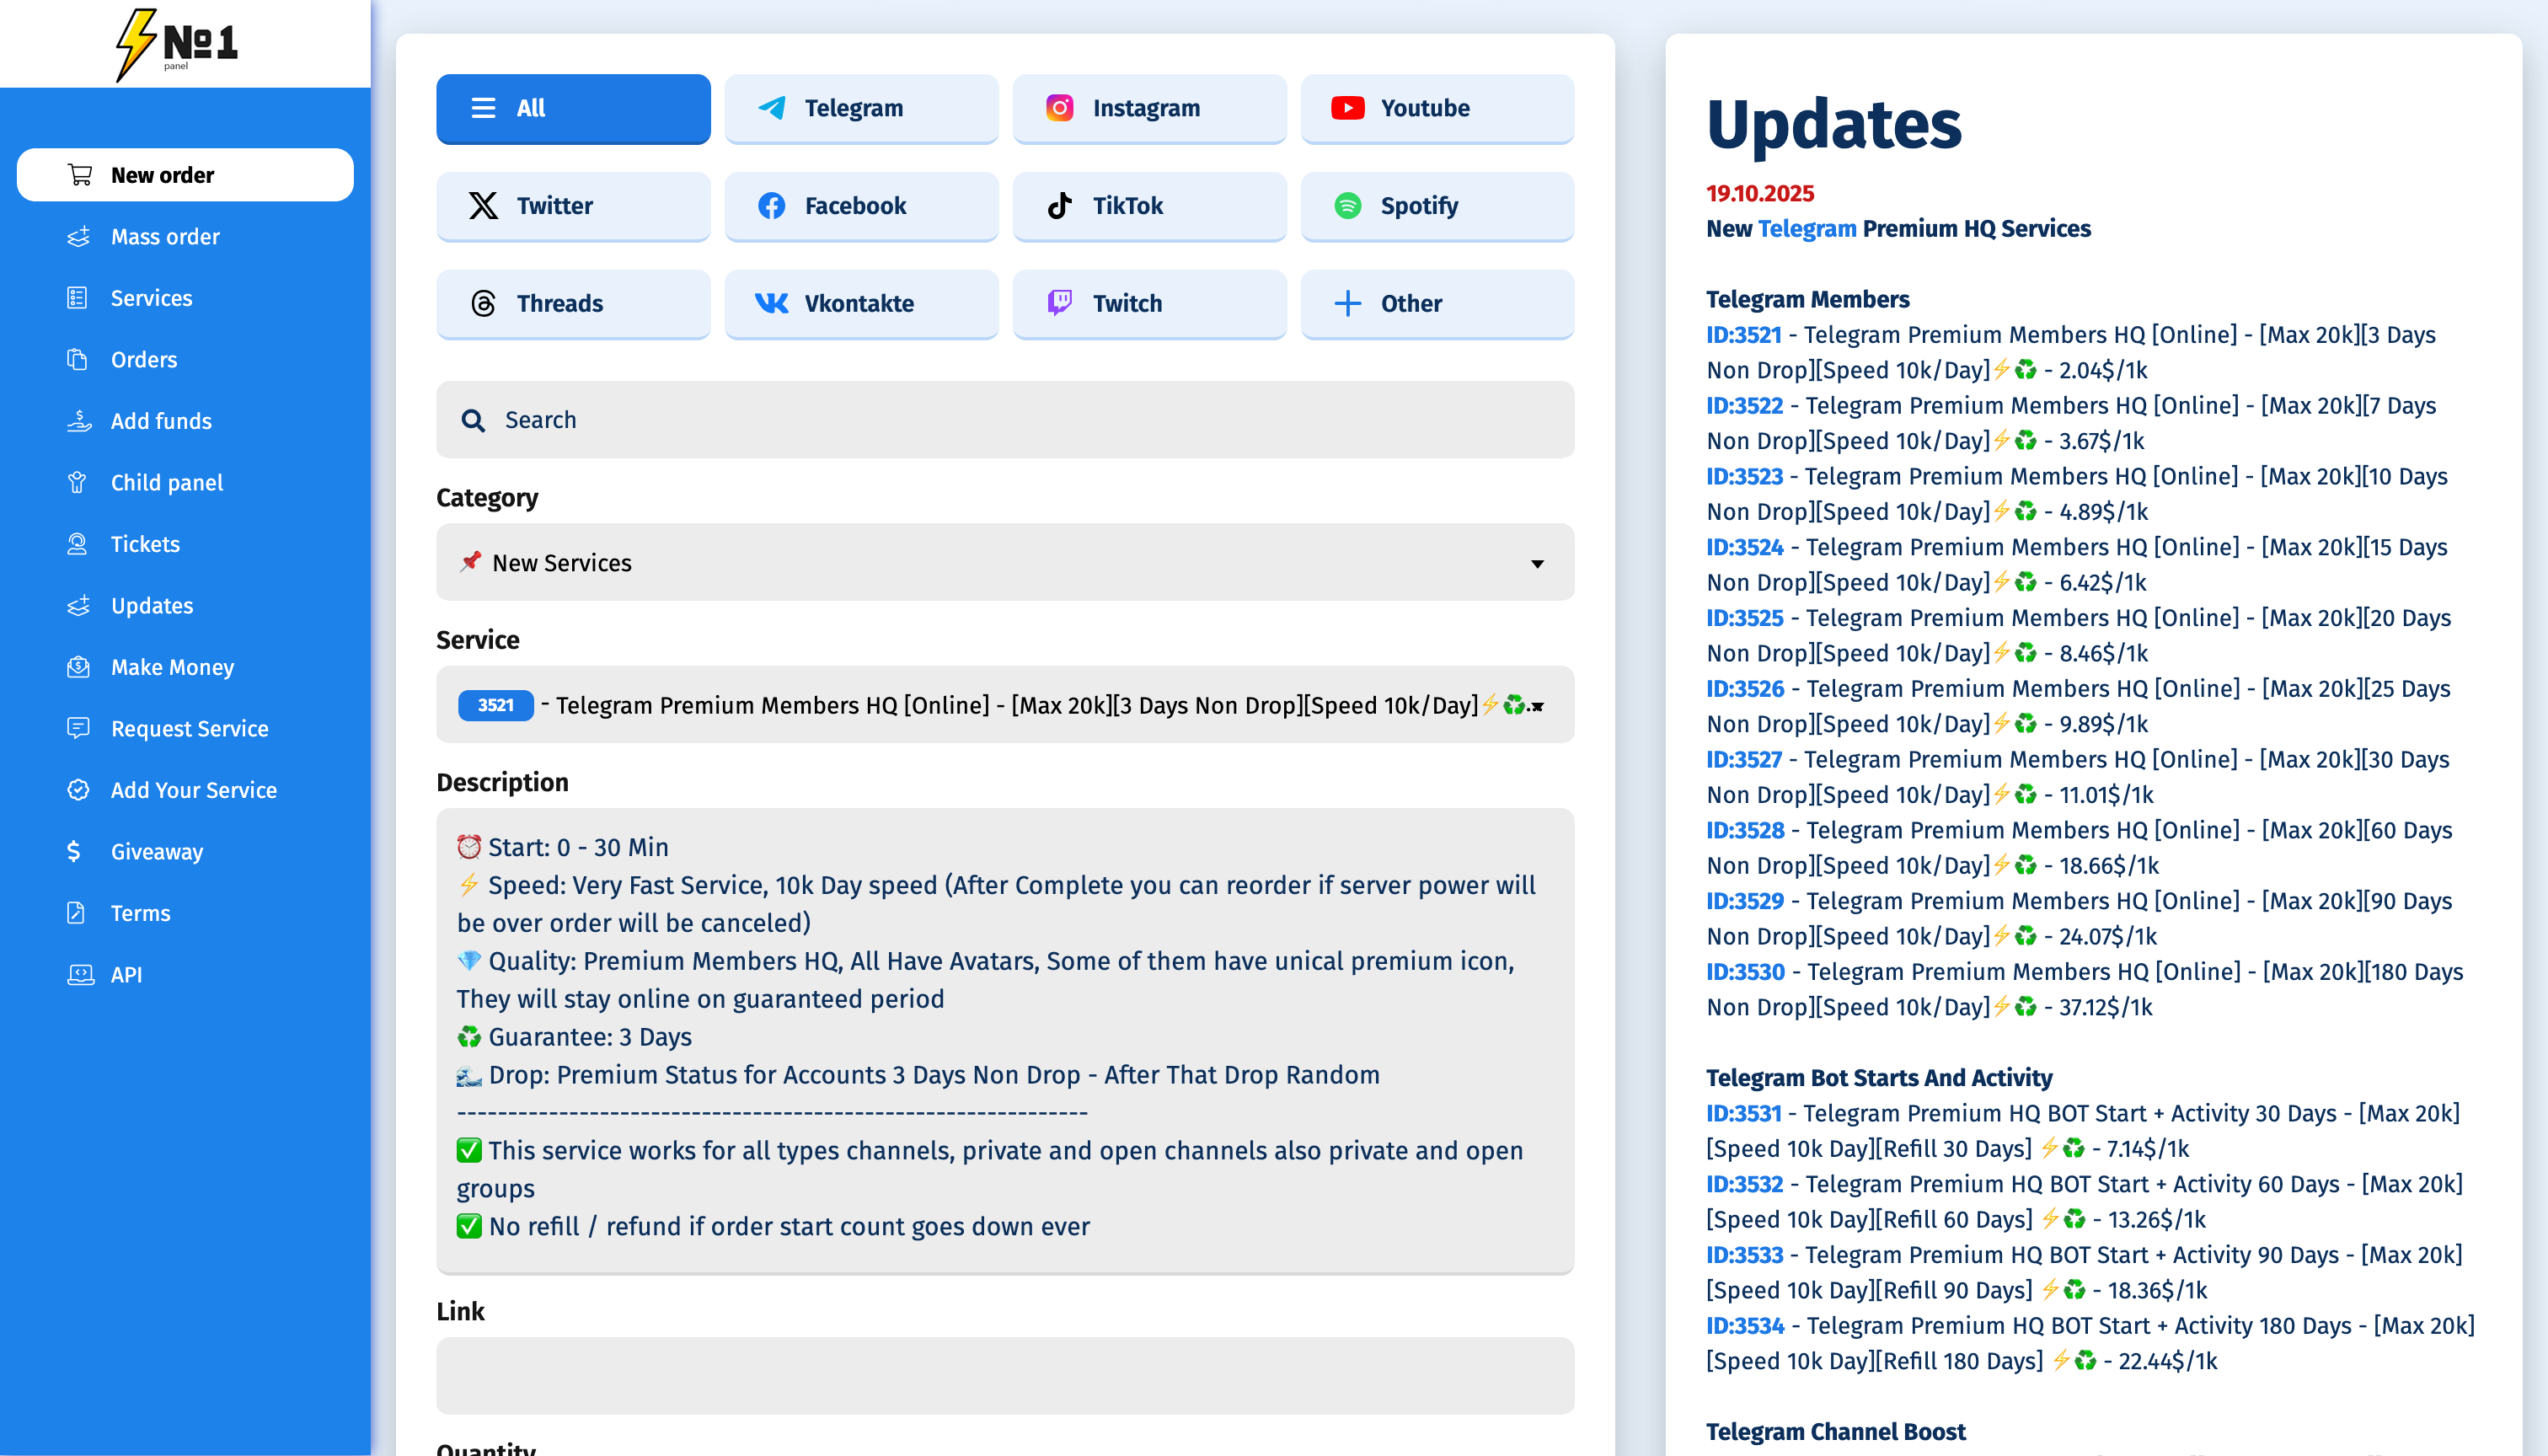Click the Add funds sidebar icon
The height and width of the screenshot is (1456, 2548).
click(79, 421)
